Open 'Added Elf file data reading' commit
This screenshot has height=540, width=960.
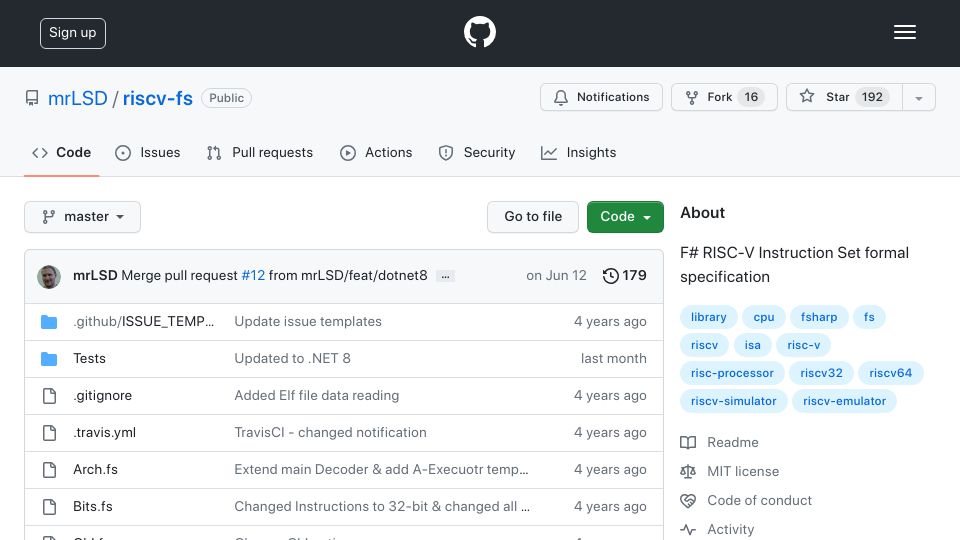click(317, 396)
